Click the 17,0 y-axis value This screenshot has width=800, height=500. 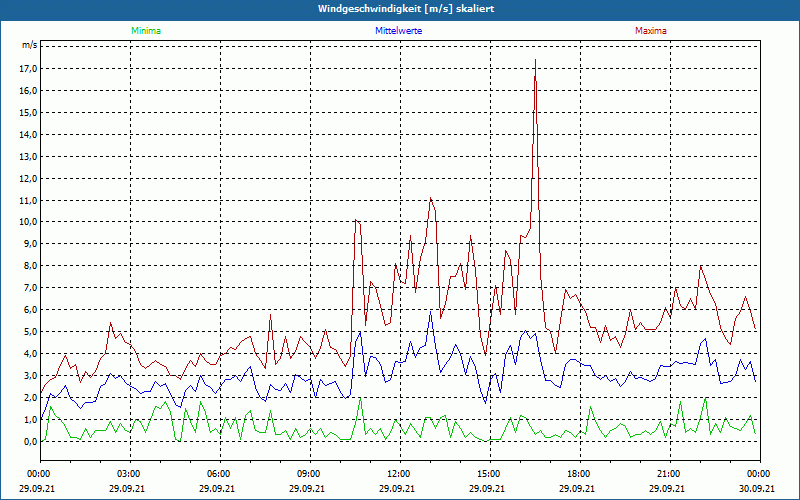pos(29,68)
